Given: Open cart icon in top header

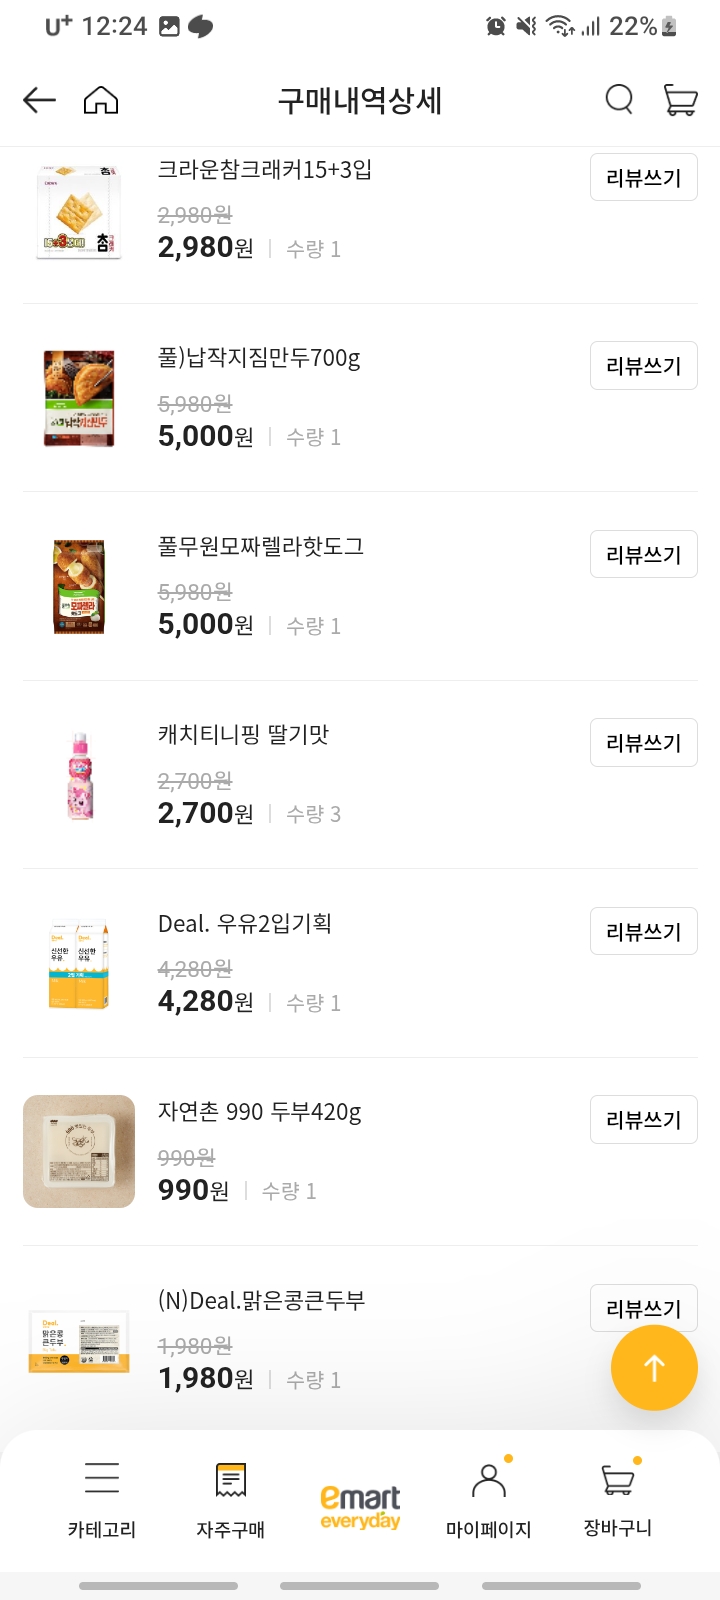Looking at the screenshot, I should click(680, 100).
